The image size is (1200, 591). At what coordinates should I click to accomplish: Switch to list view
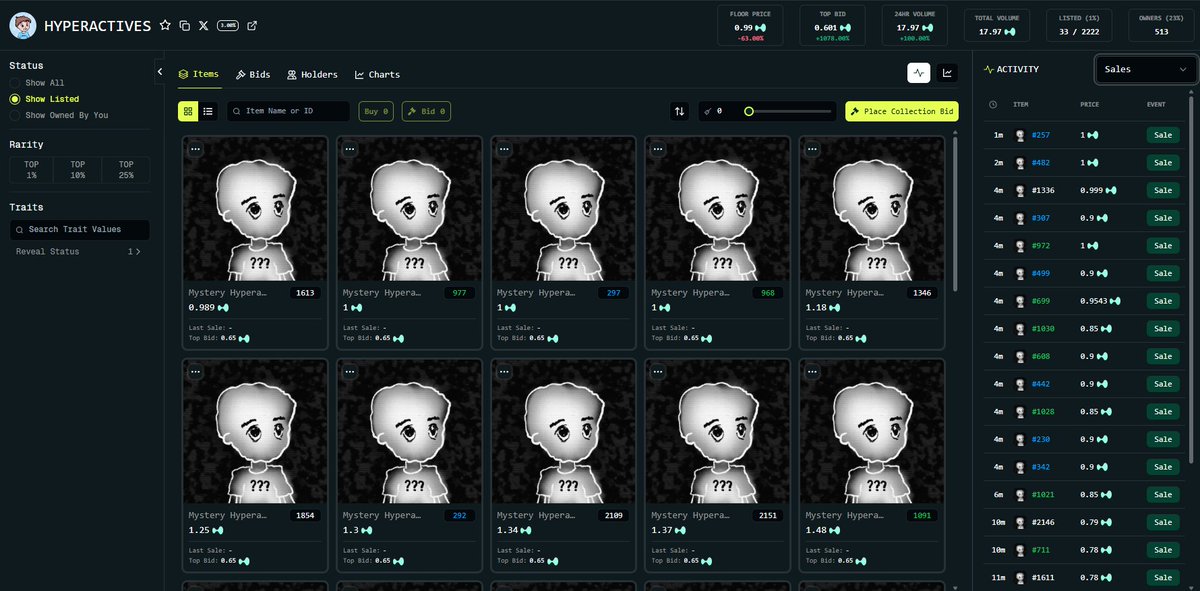208,111
